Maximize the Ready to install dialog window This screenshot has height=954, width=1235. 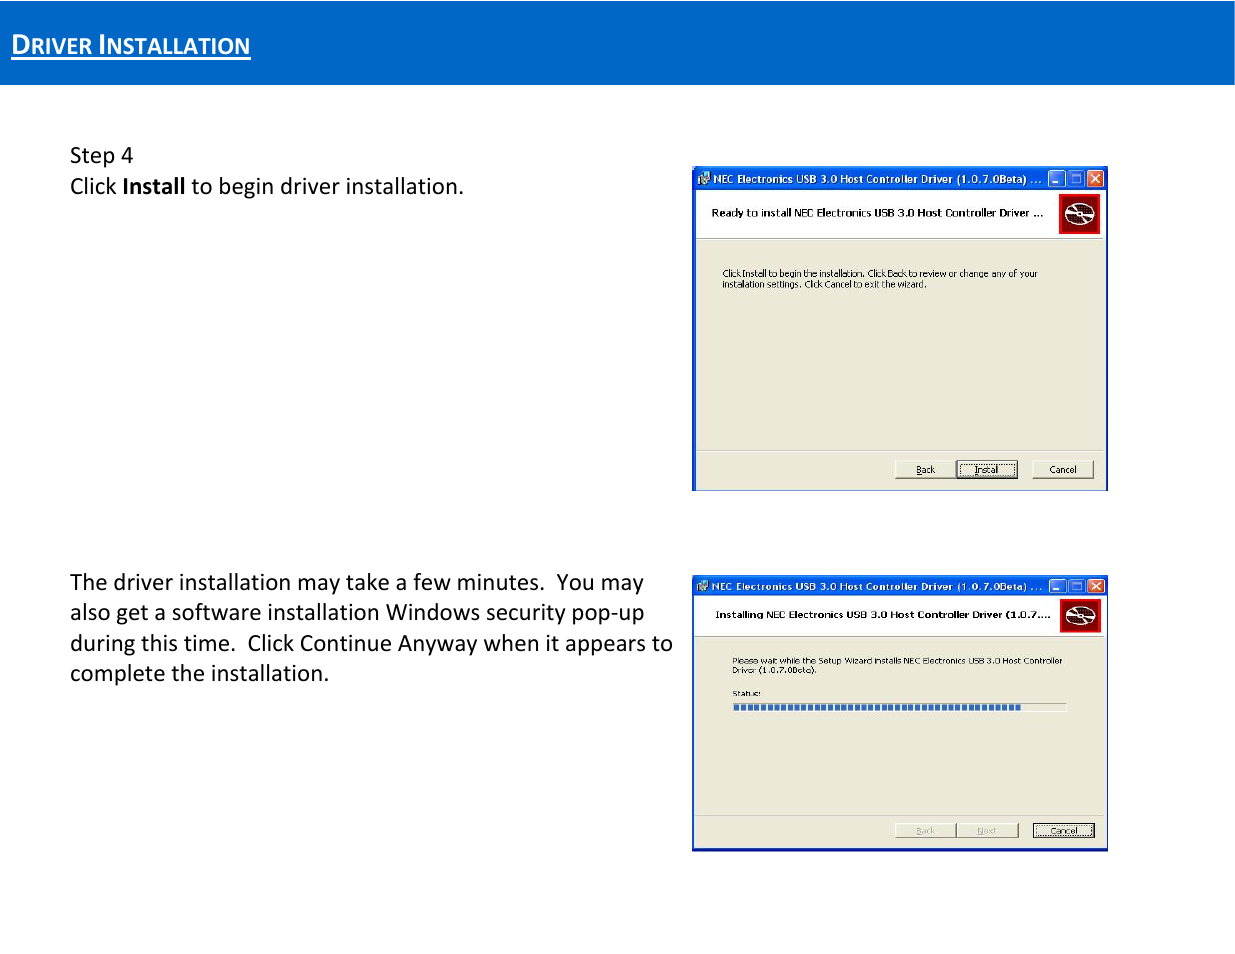coord(1076,179)
